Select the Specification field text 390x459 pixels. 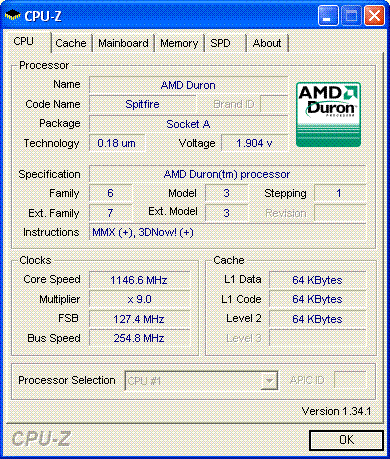tap(228, 174)
